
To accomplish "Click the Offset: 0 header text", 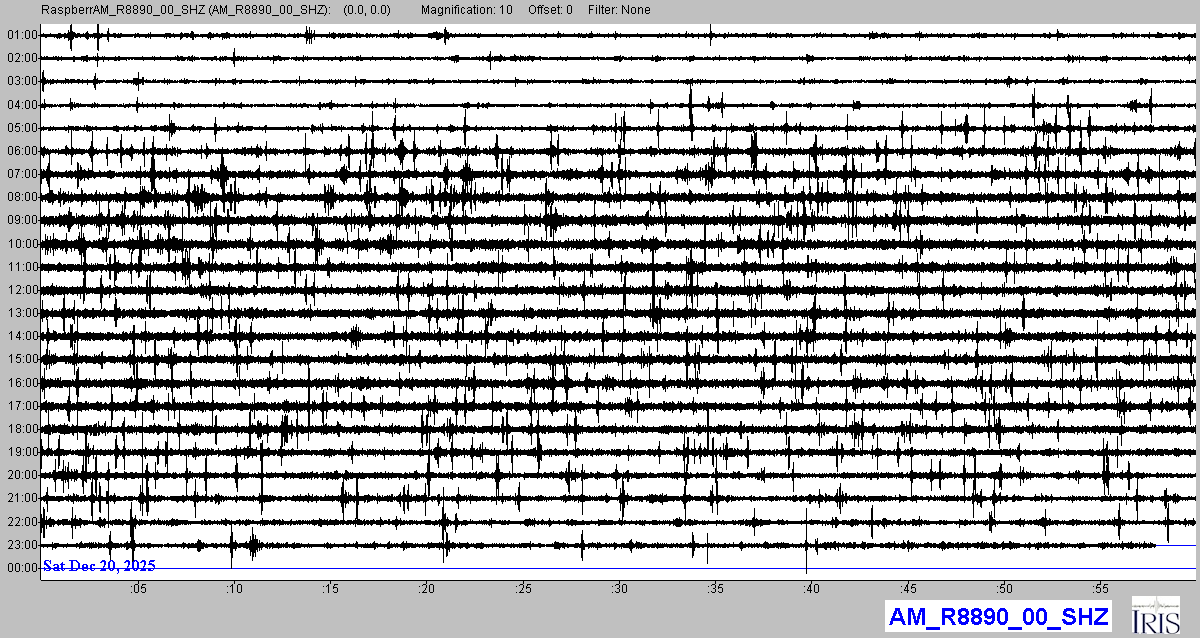I will (550, 10).
